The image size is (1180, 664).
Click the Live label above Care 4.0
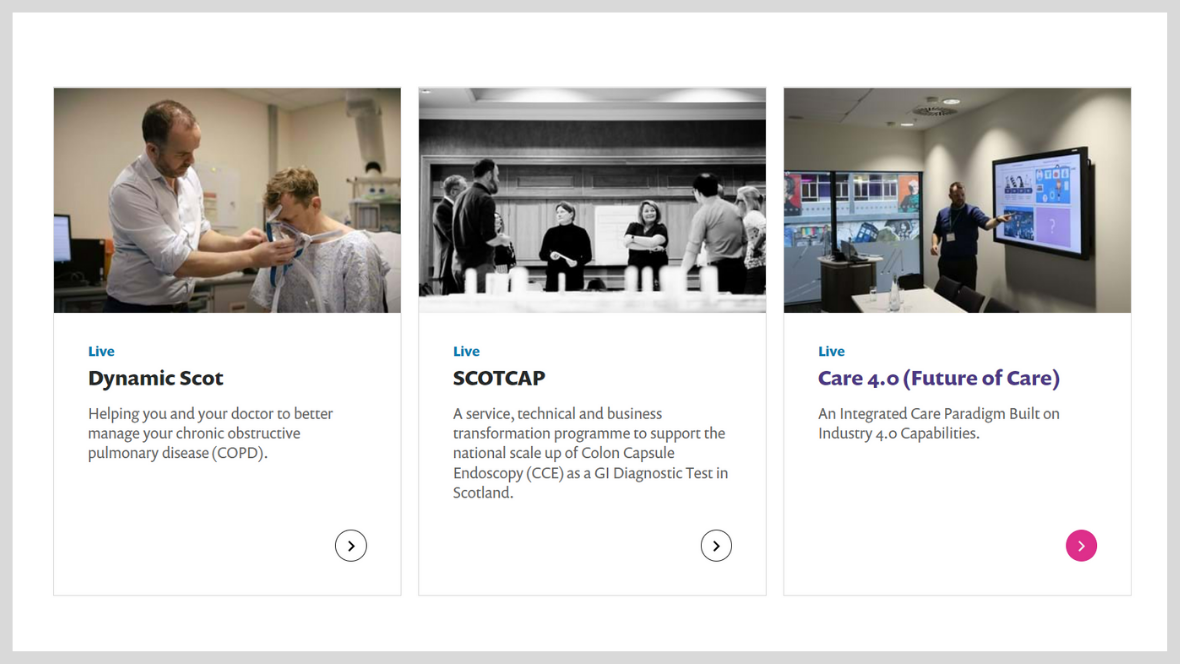831,351
